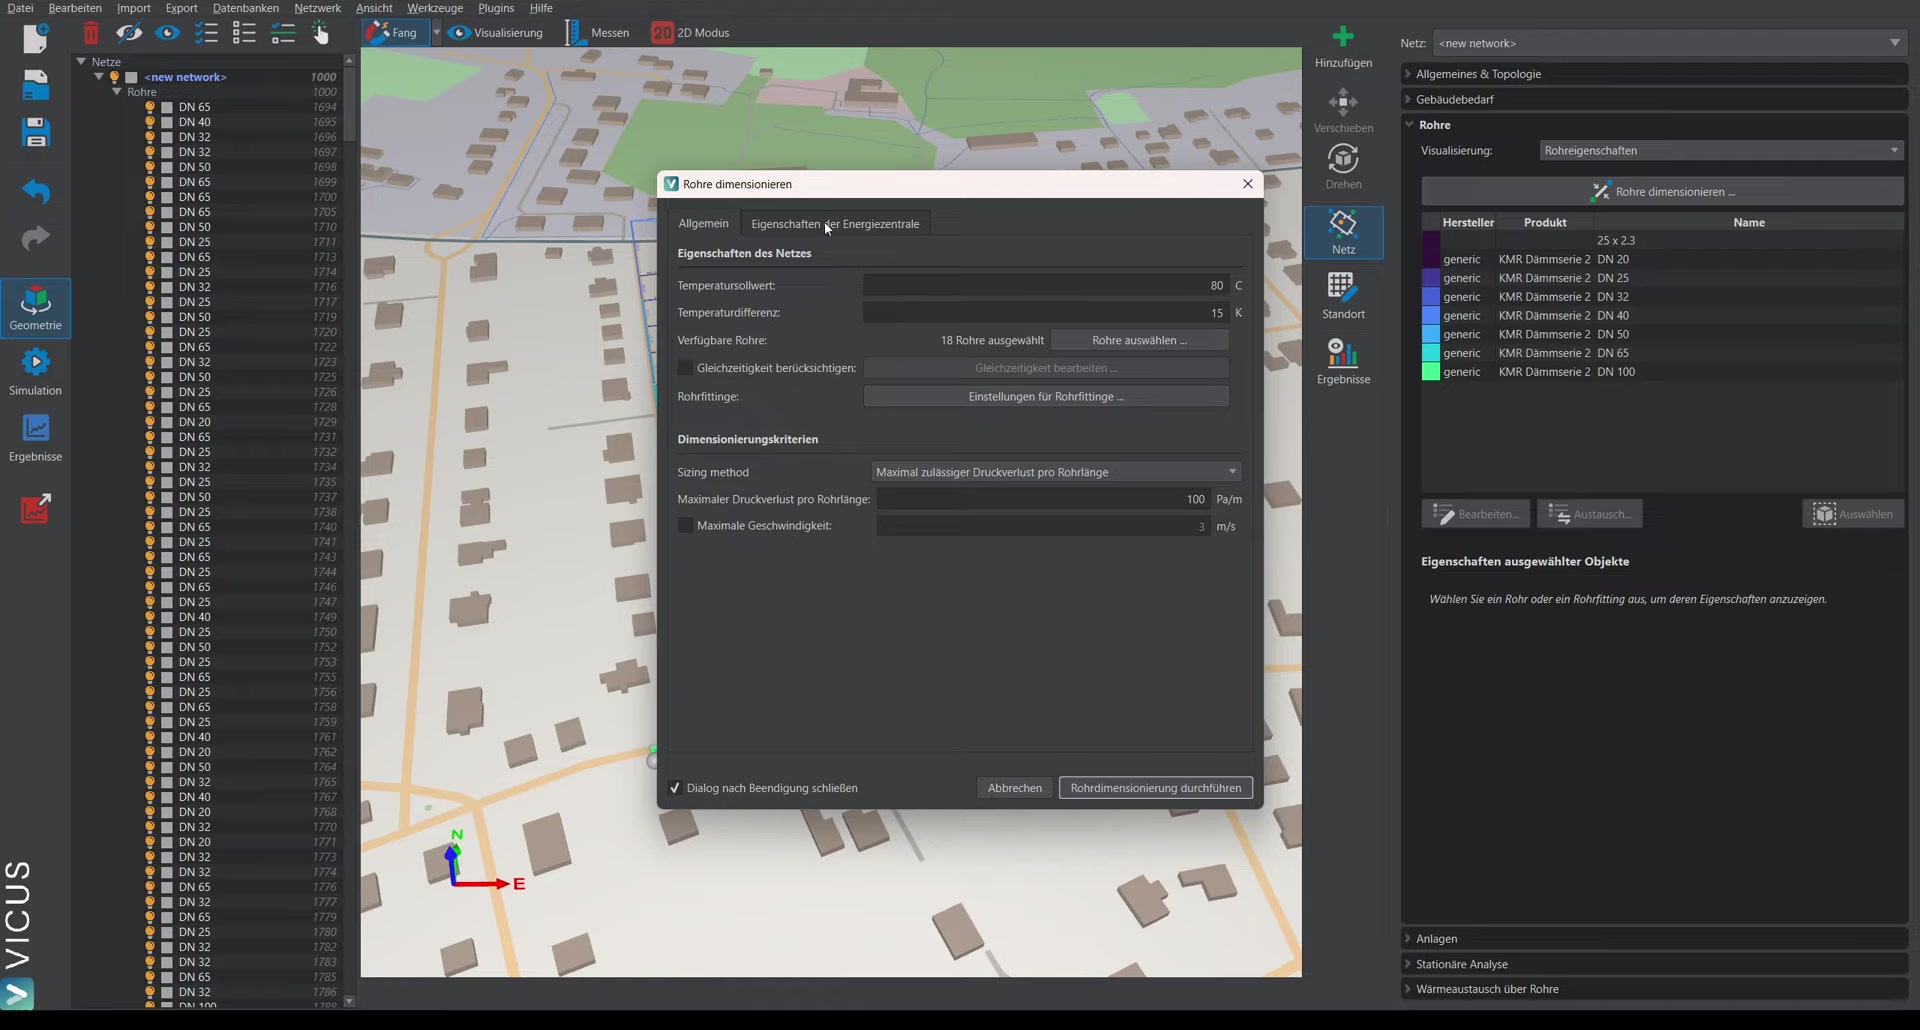Viewport: 1920px width, 1030px height.
Task: Open Ergebnisse in the right tool column
Action: [1343, 362]
